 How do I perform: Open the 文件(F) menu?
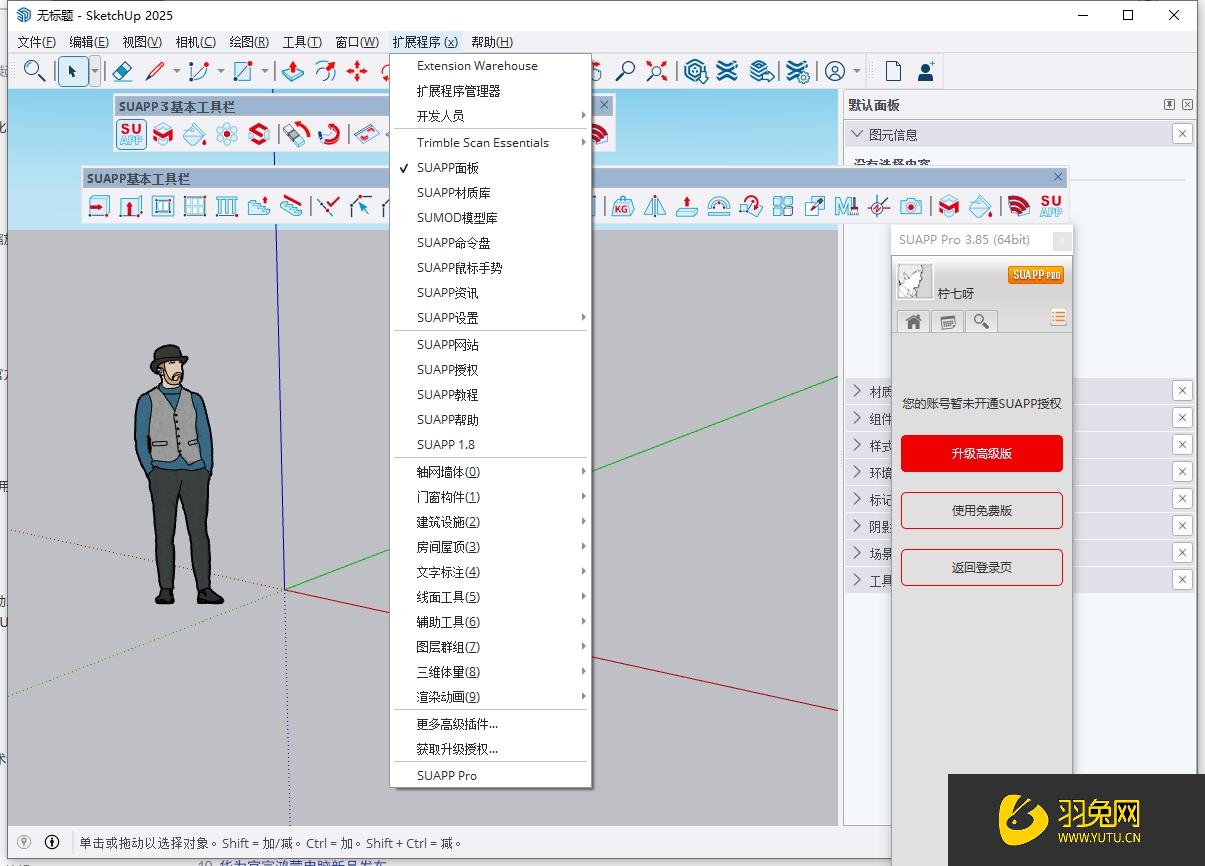37,42
